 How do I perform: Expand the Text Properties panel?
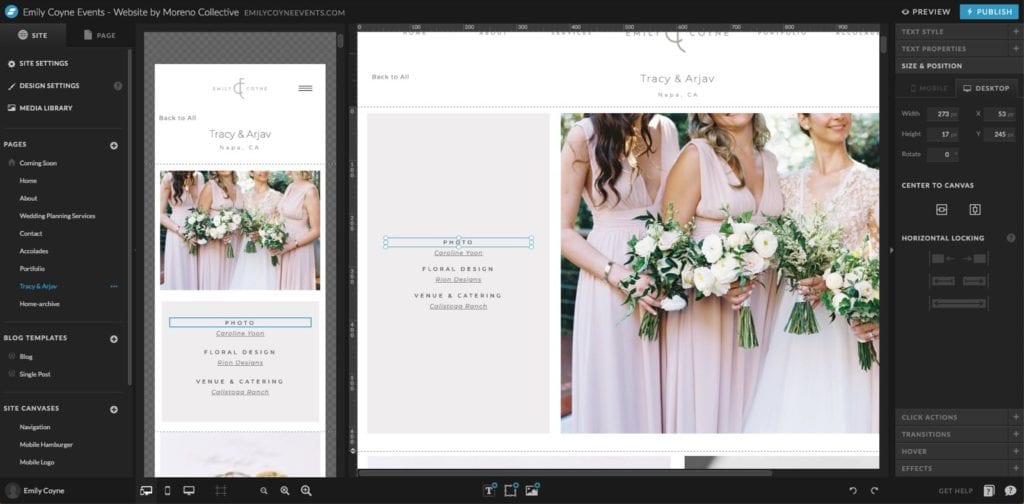click(957, 49)
